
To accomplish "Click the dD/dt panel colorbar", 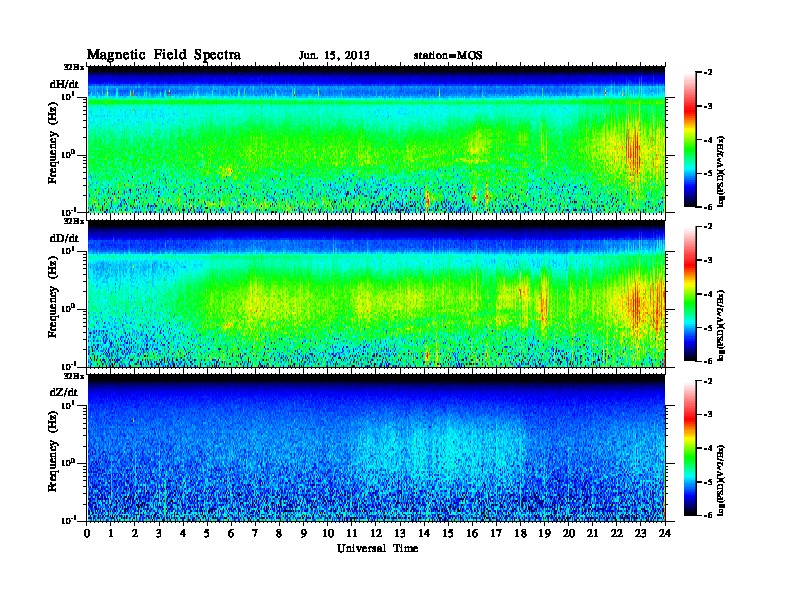I will [690, 294].
